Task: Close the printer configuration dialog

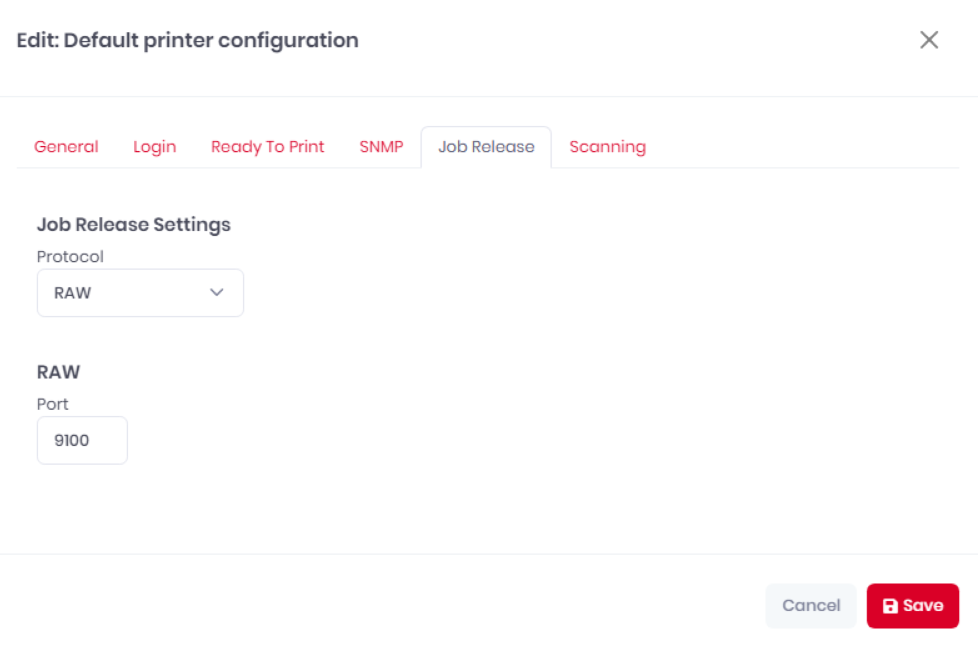Action: pos(929,40)
